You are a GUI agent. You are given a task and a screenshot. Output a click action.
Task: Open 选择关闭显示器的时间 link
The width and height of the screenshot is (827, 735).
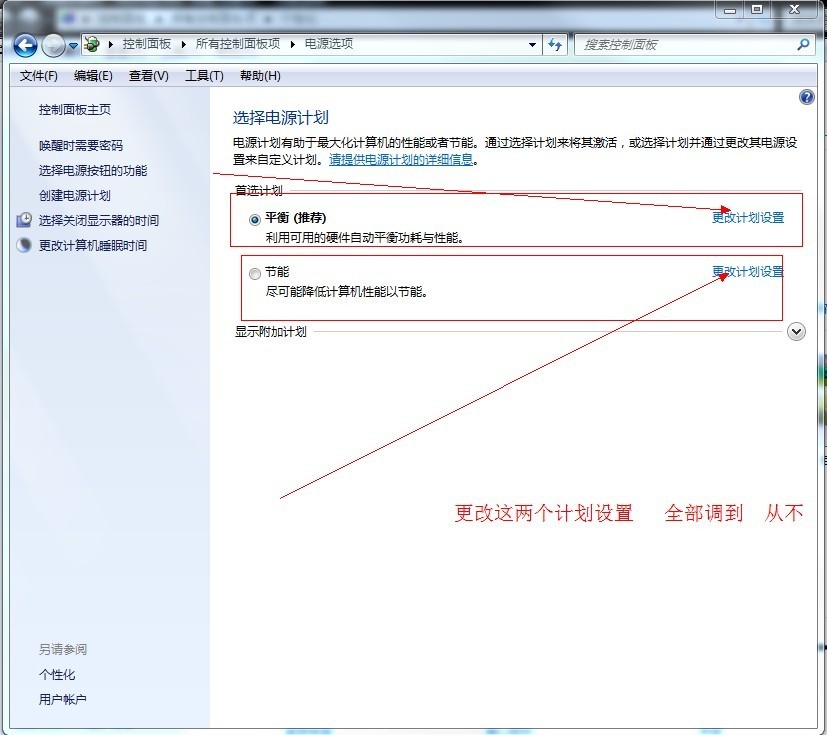point(99,220)
